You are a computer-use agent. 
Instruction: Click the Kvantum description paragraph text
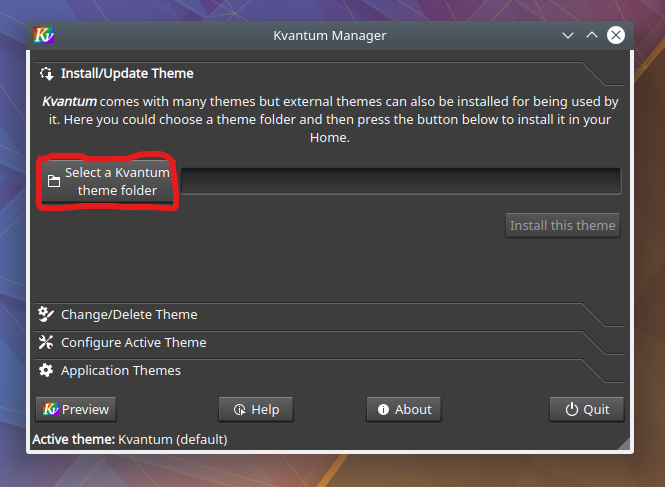330,120
